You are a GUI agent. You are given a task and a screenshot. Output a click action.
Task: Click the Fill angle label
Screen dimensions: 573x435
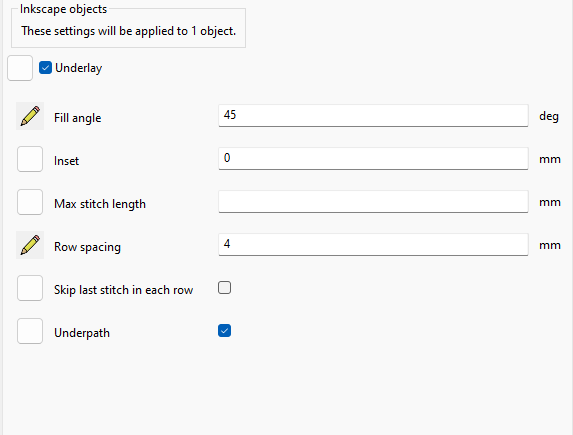tap(77, 118)
